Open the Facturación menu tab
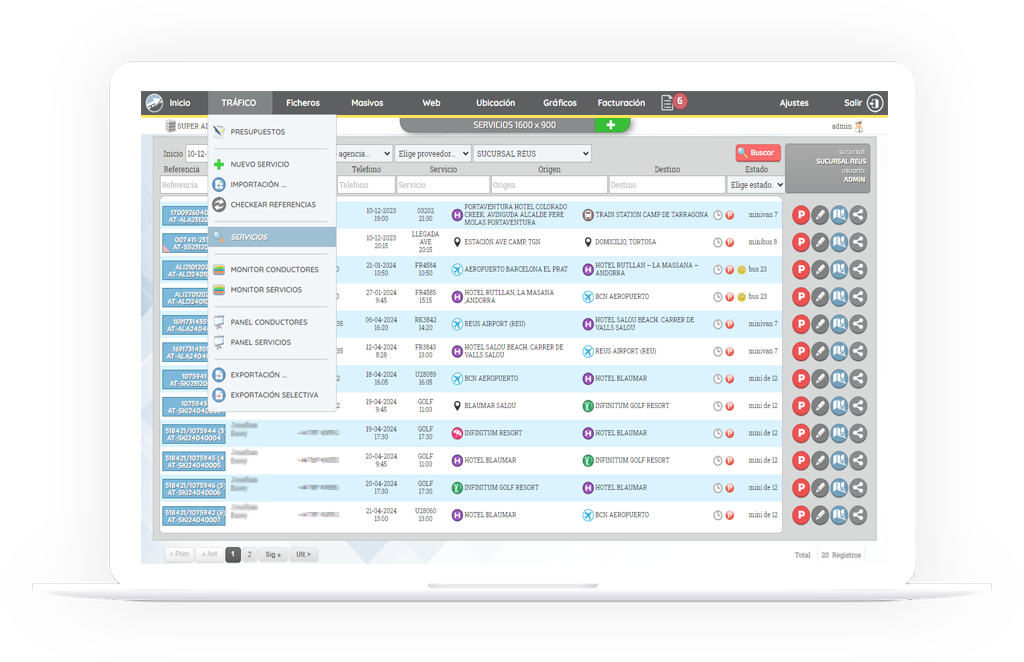The width and height of the screenshot is (1024, 662). tap(621, 102)
